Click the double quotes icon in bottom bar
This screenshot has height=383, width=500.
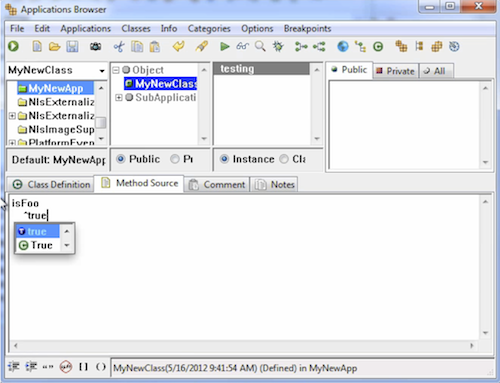48,367
